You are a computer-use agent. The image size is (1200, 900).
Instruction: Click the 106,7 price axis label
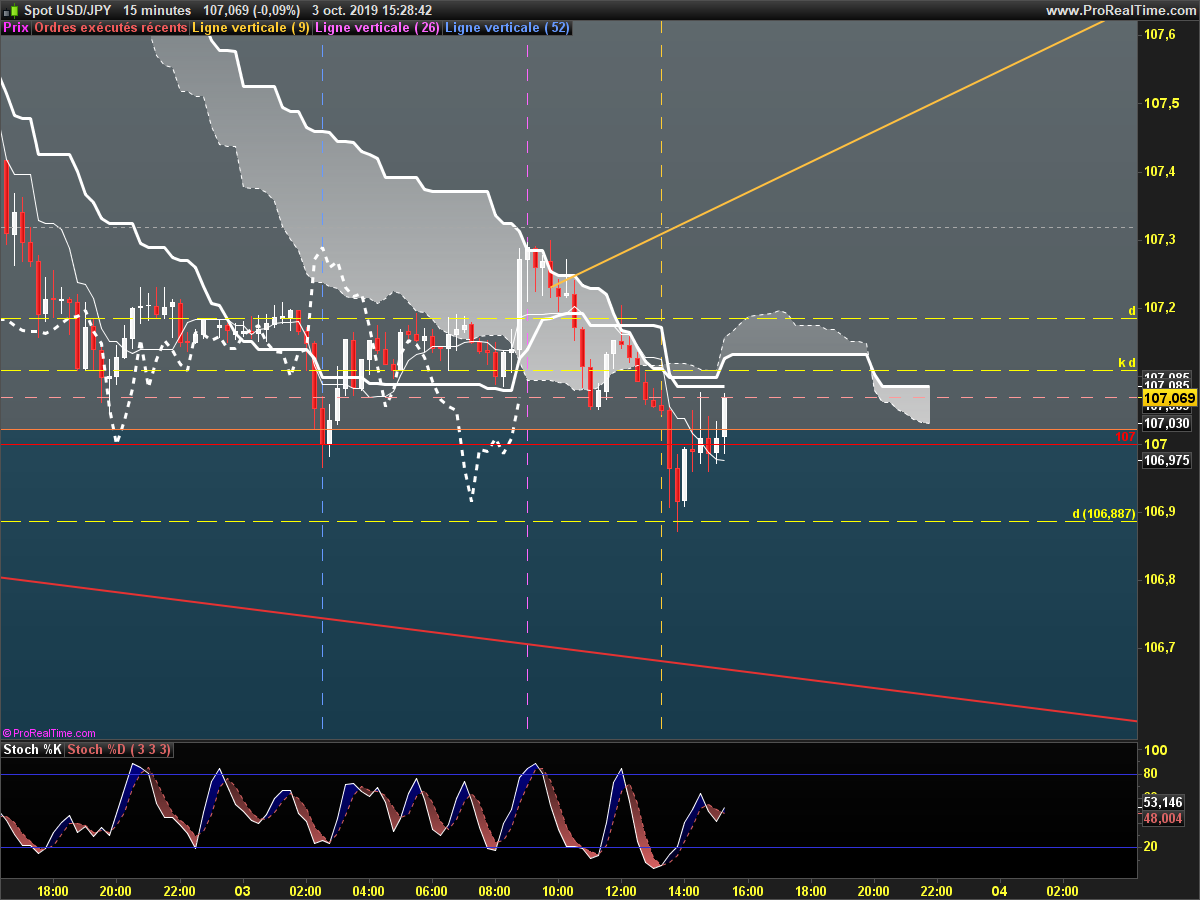[1158, 647]
